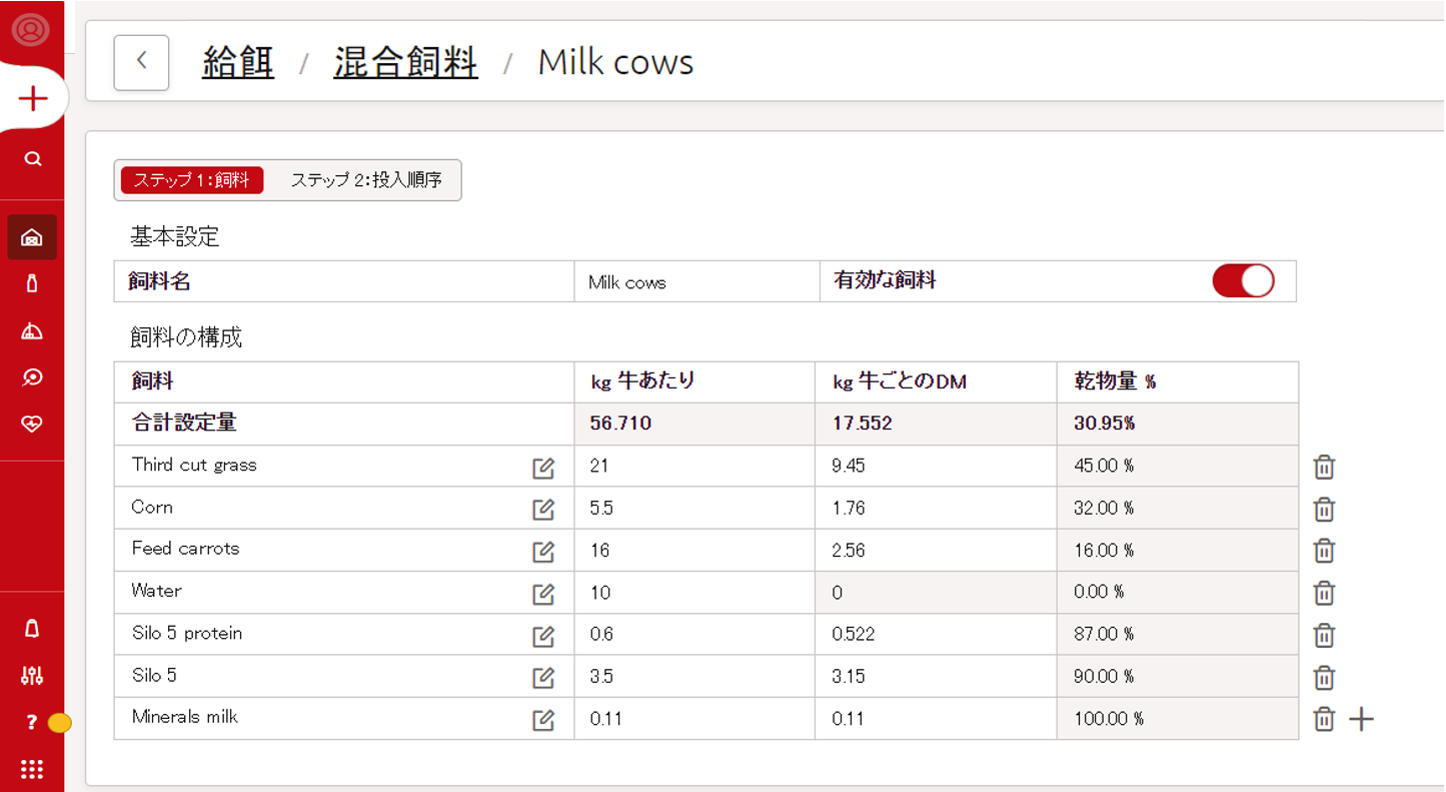1446x792 pixels.
Task: Switch to ステップ 2:投入順序 tab
Action: coord(366,180)
